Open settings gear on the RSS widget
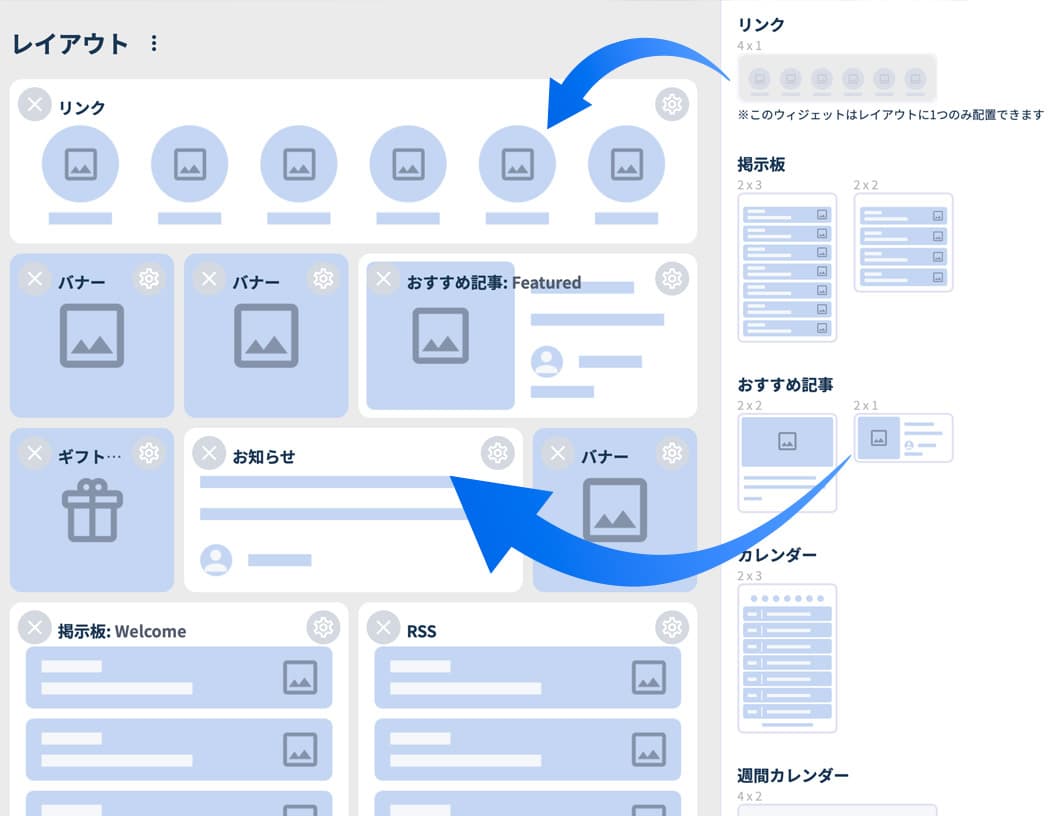The image size is (1056, 816). click(672, 627)
